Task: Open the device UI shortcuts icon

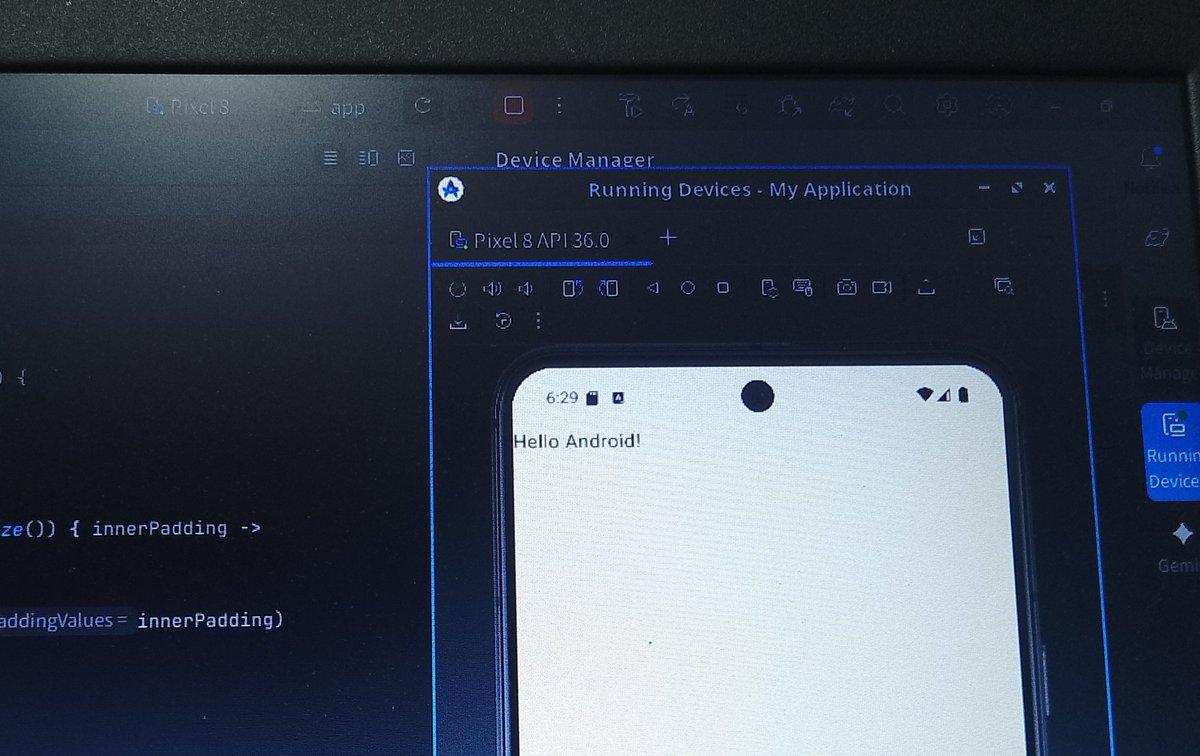Action: point(769,288)
